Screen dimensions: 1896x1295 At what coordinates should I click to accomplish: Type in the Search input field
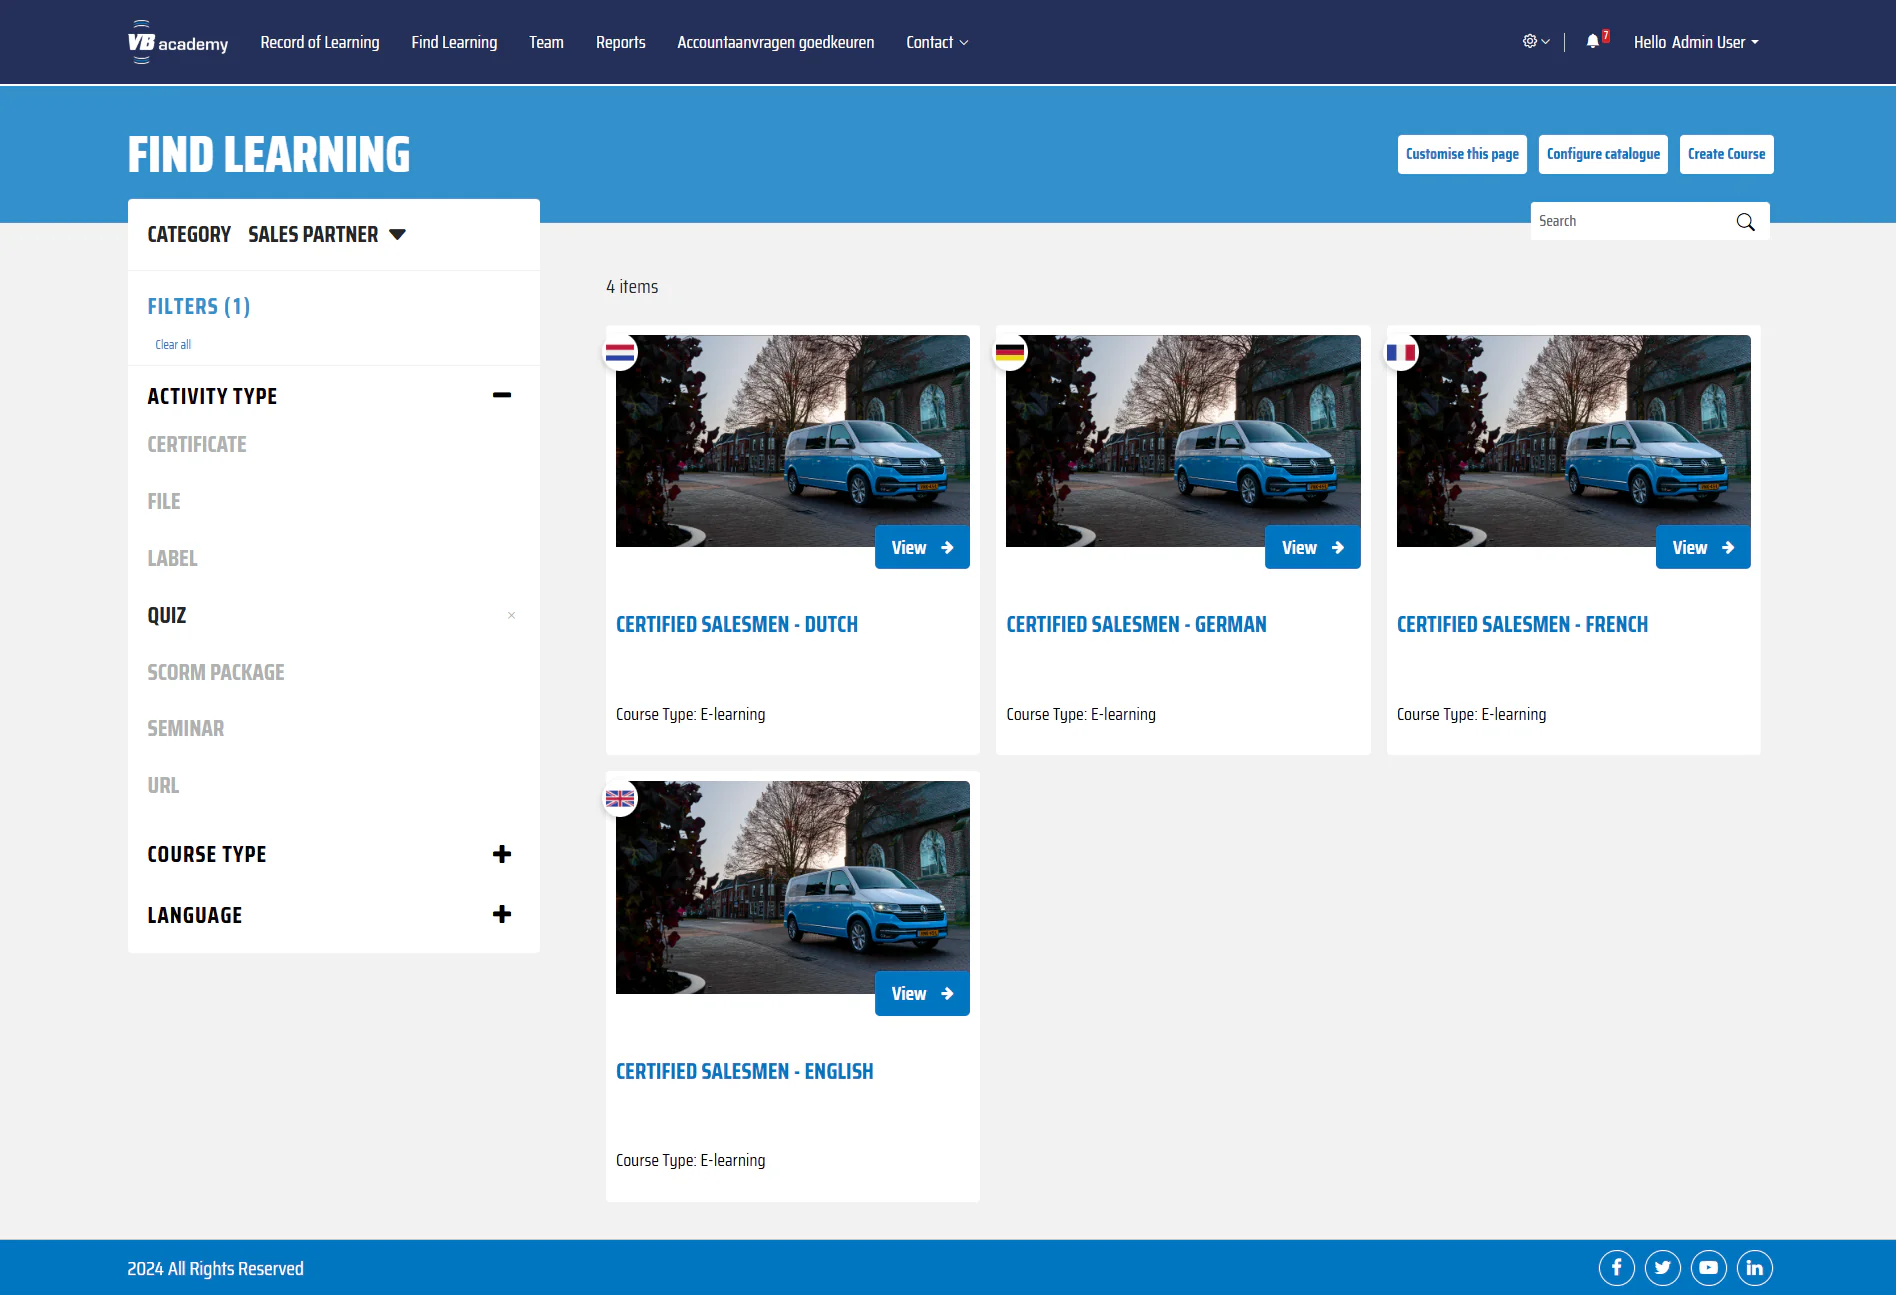tap(1630, 222)
